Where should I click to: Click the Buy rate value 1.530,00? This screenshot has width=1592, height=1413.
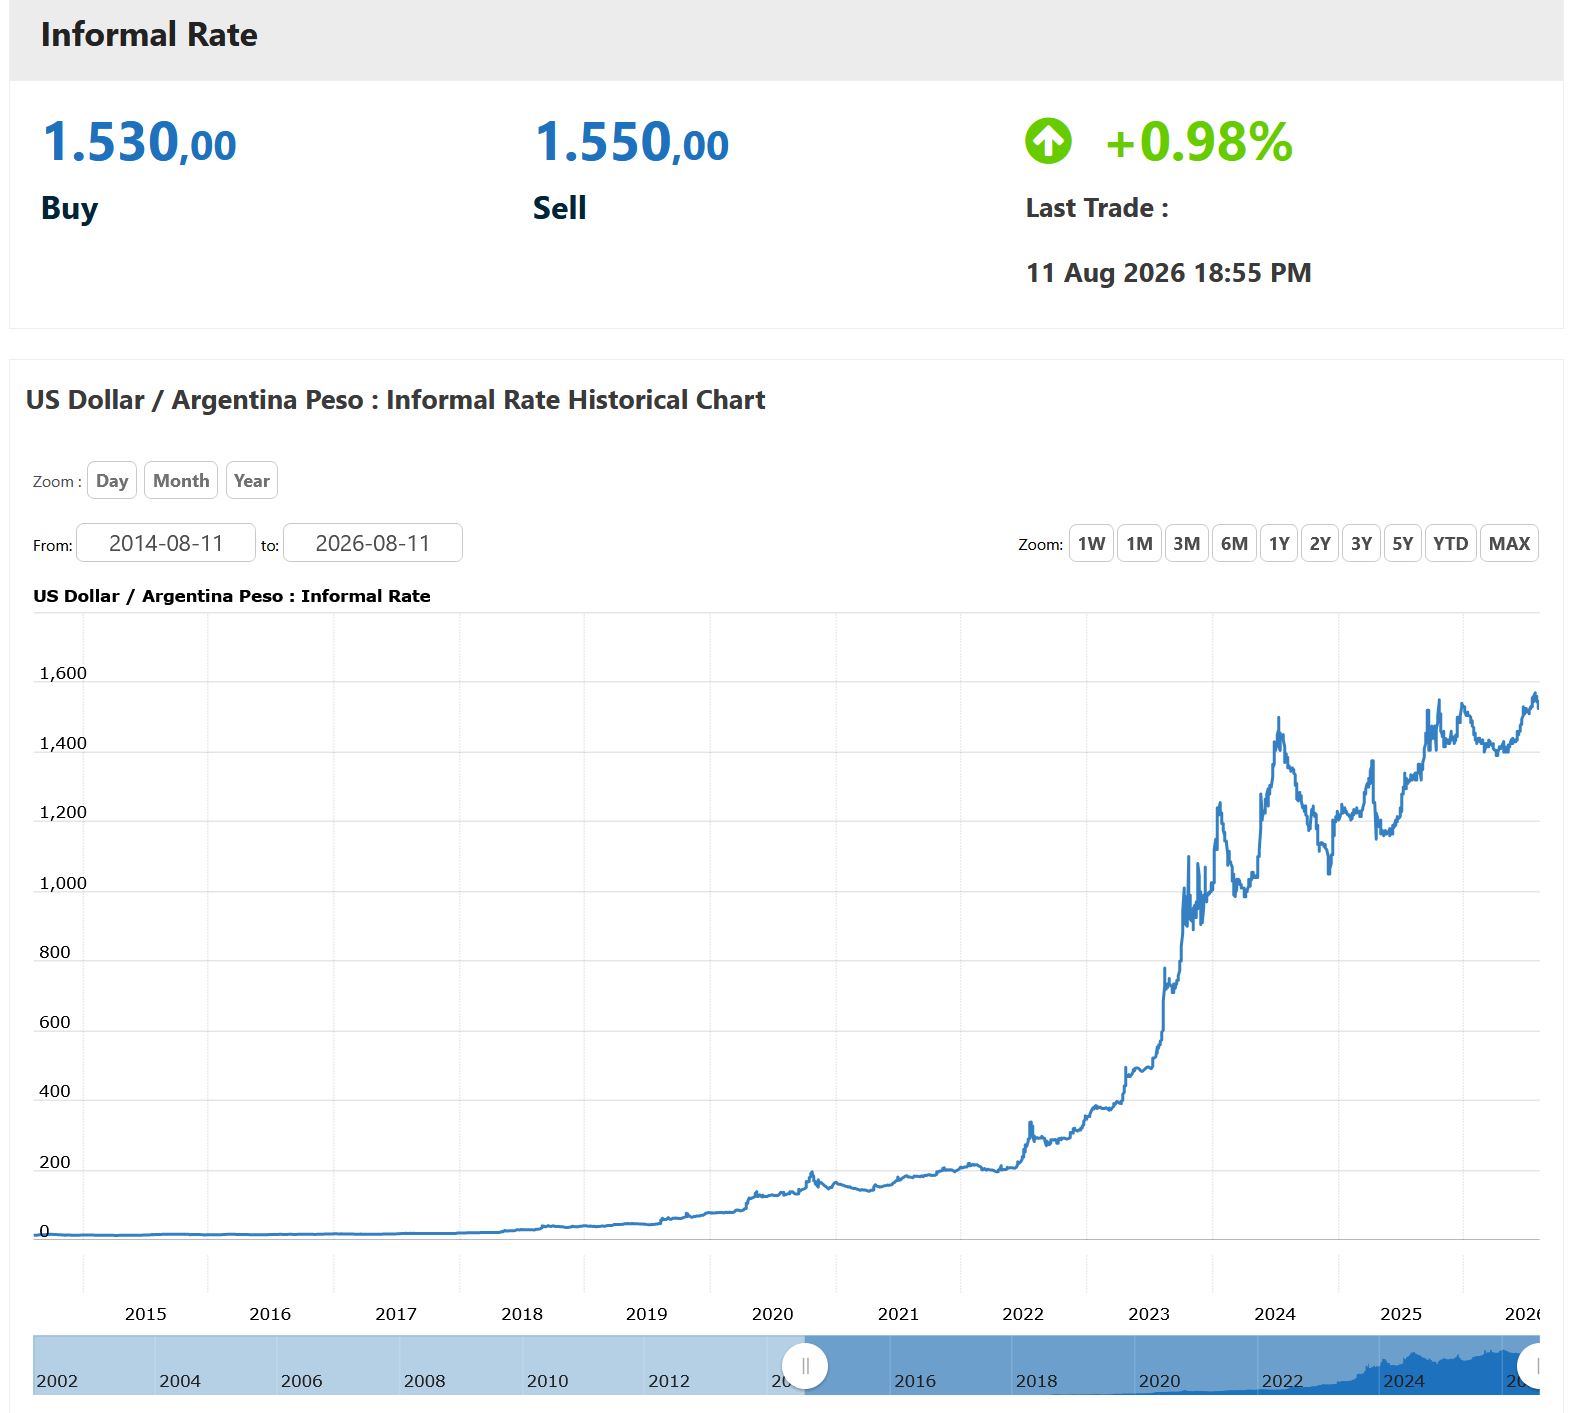(x=139, y=142)
